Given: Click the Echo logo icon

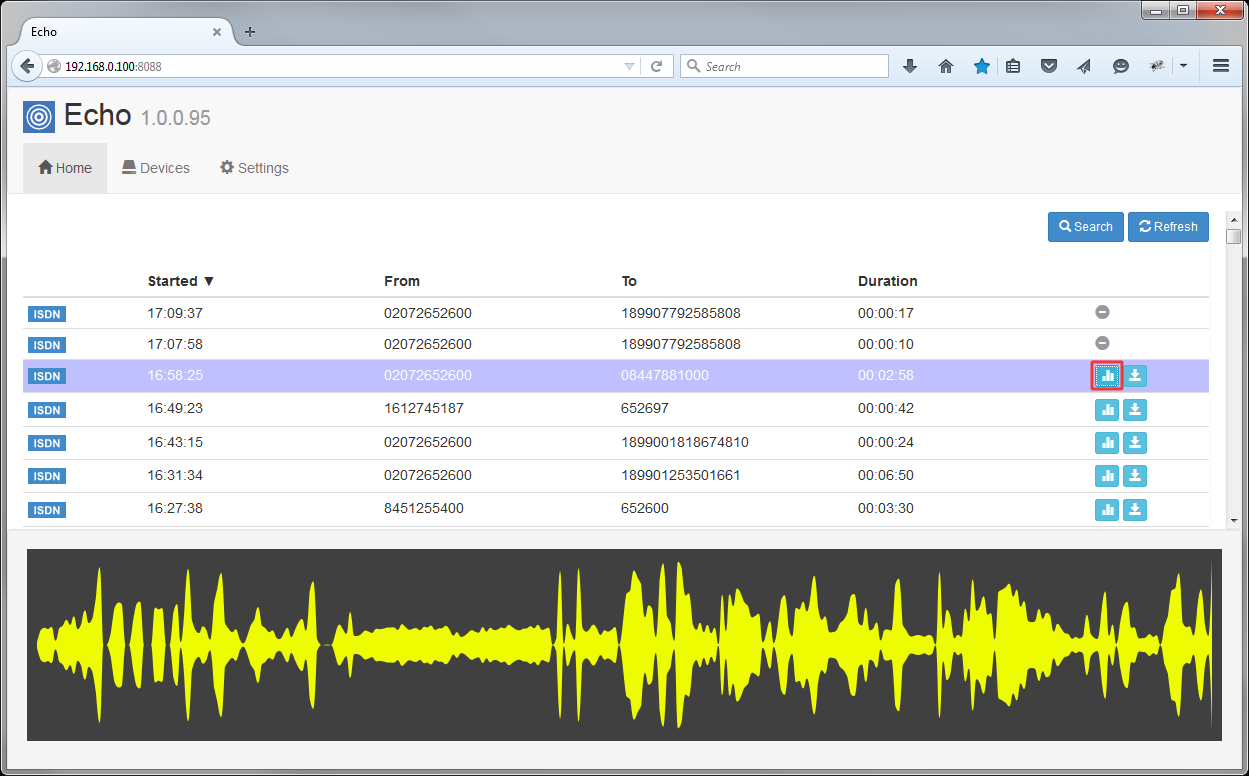Looking at the screenshot, I should [x=39, y=117].
